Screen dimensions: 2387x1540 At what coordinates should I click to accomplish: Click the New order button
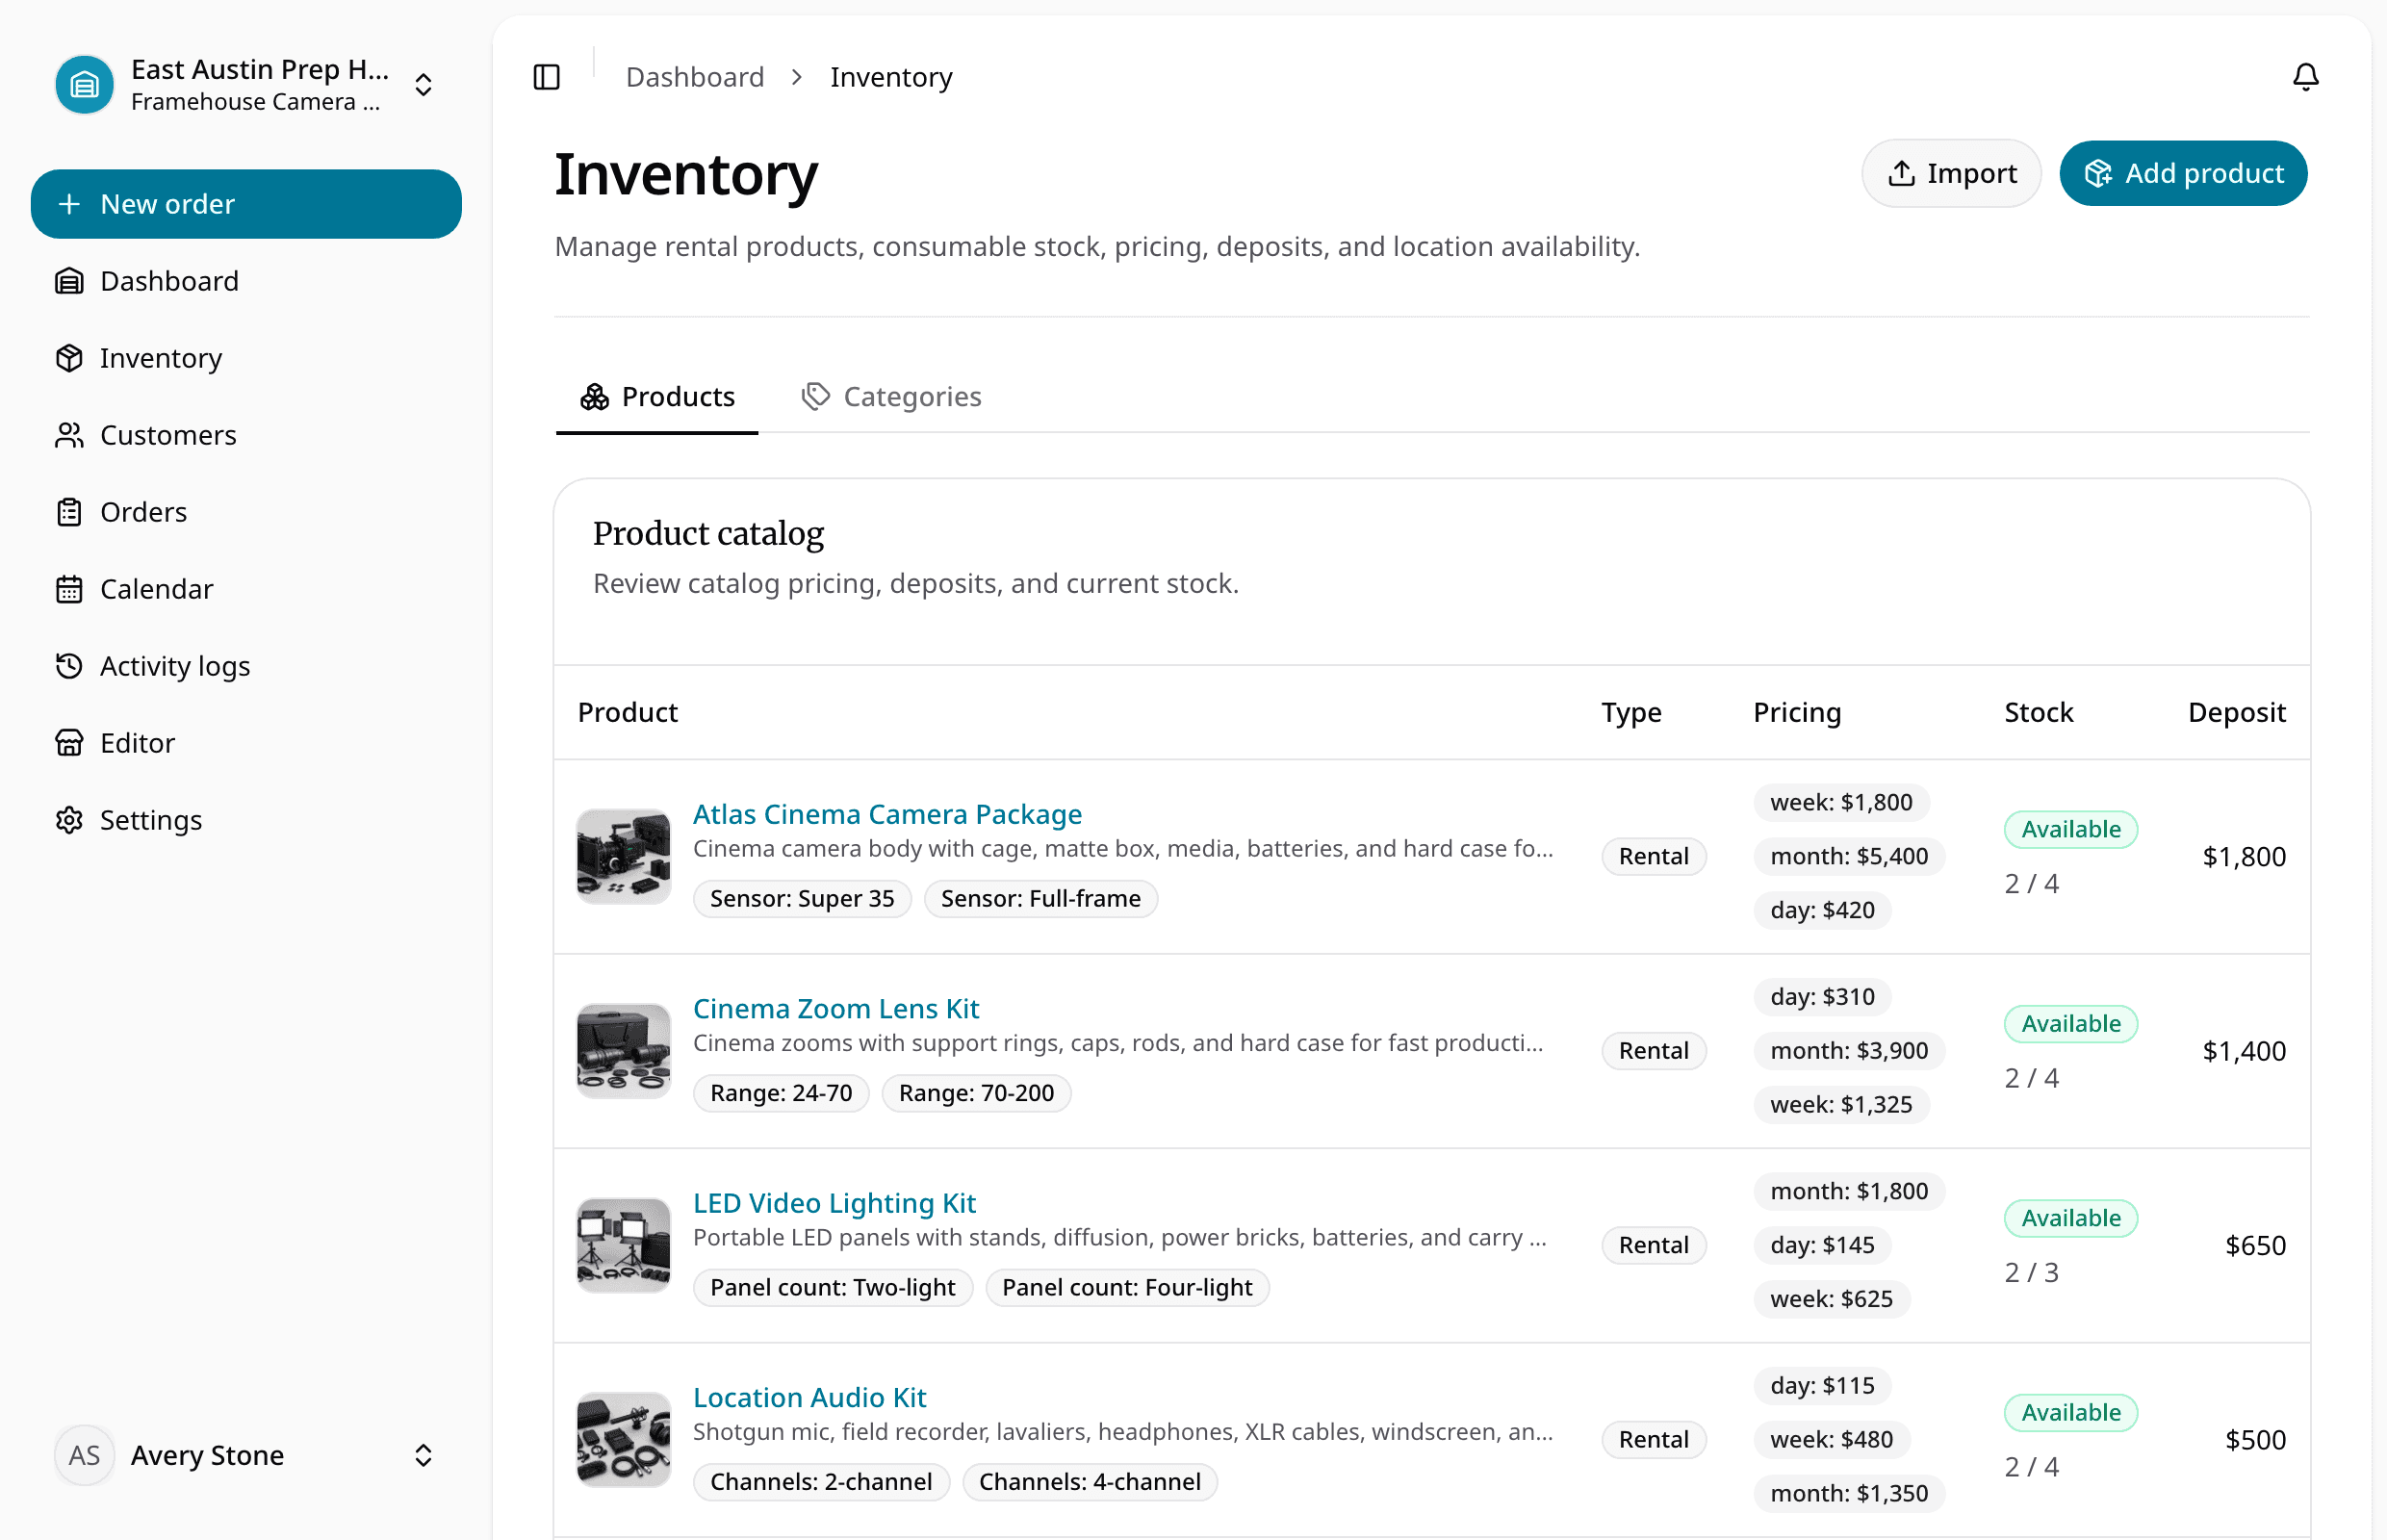(x=246, y=204)
